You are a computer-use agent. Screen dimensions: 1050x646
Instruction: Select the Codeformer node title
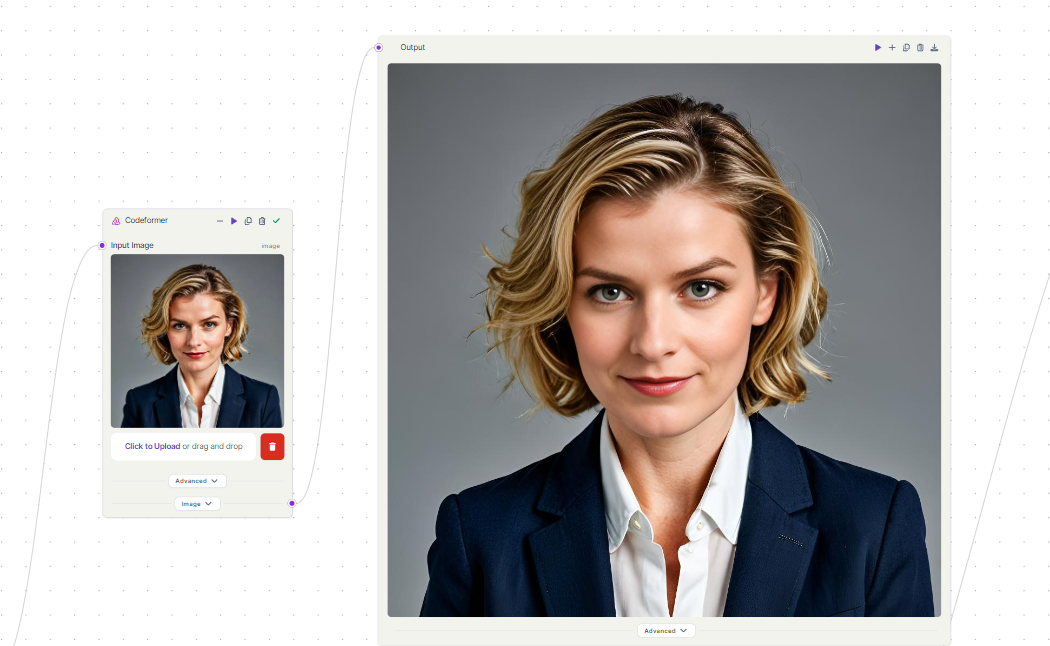pos(146,221)
